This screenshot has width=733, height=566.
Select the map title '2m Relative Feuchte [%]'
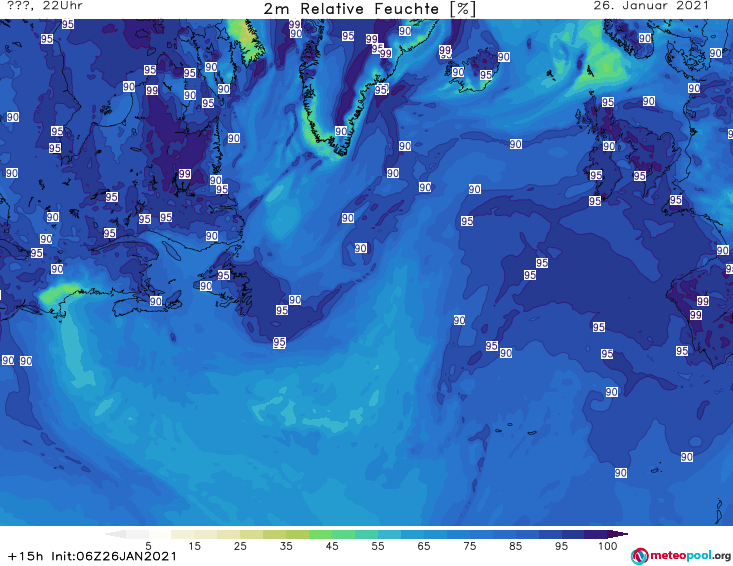[370, 9]
